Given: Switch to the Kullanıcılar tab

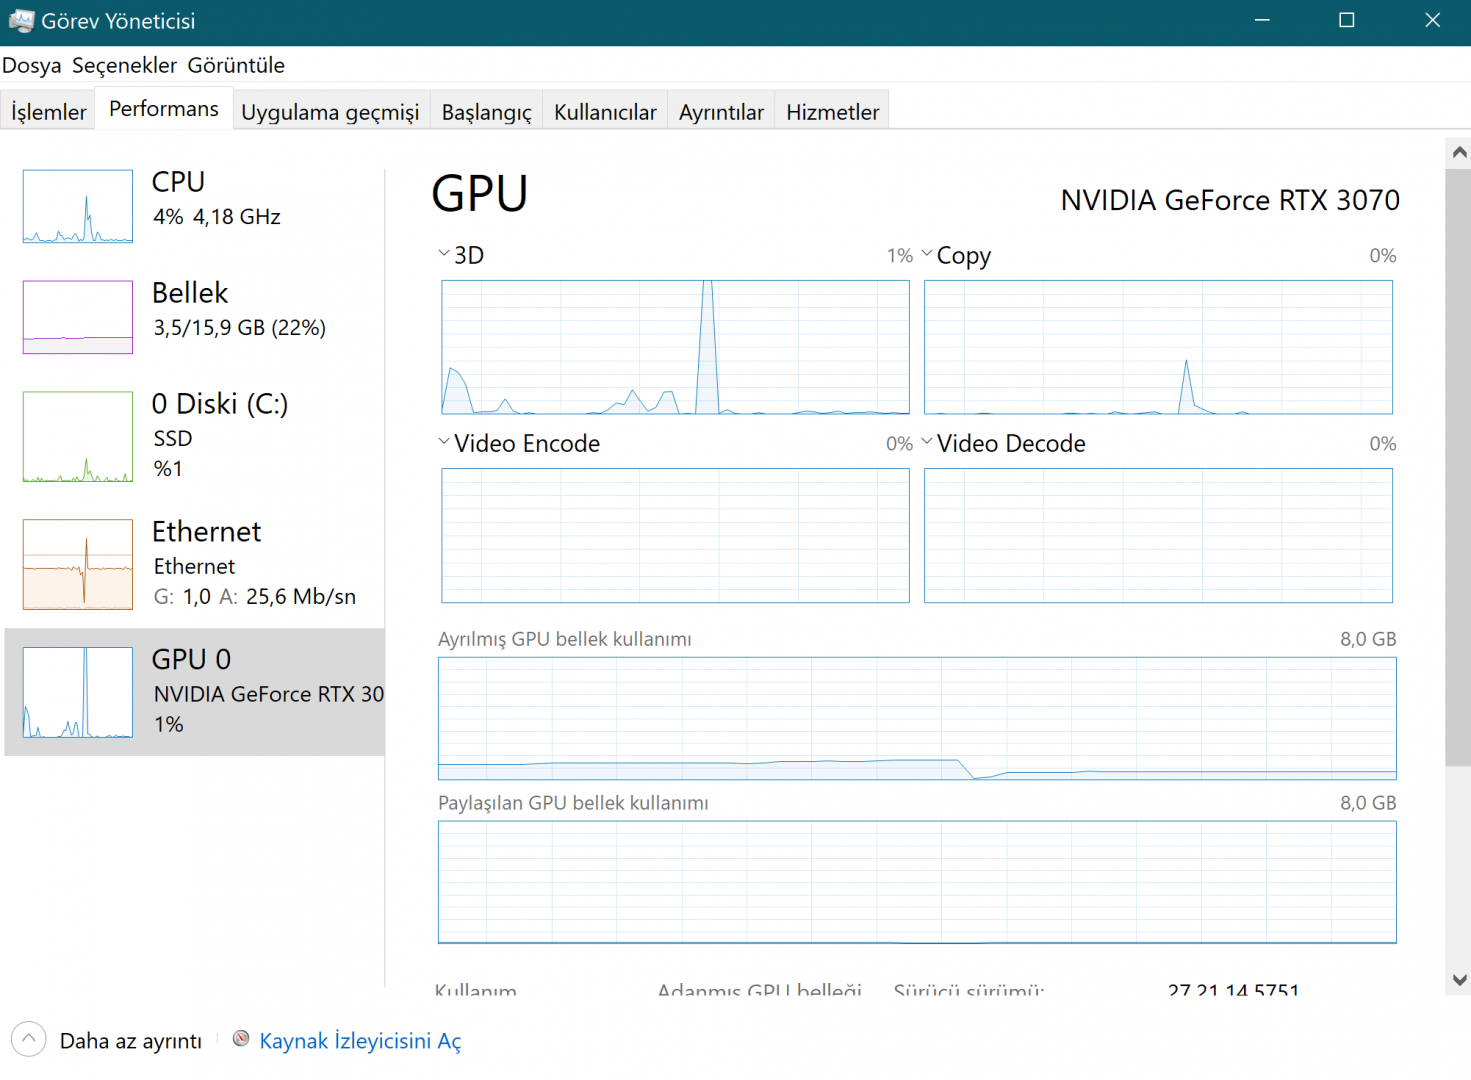Looking at the screenshot, I should pyautogui.click(x=605, y=112).
